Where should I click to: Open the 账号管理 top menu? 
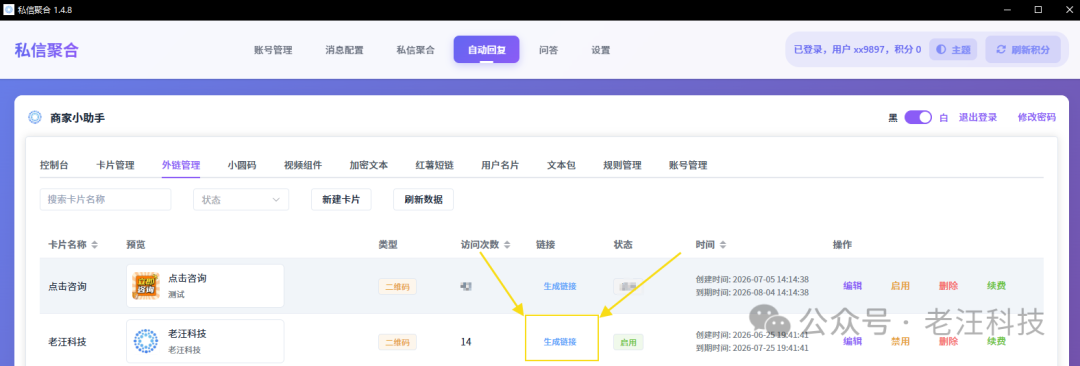(273, 50)
